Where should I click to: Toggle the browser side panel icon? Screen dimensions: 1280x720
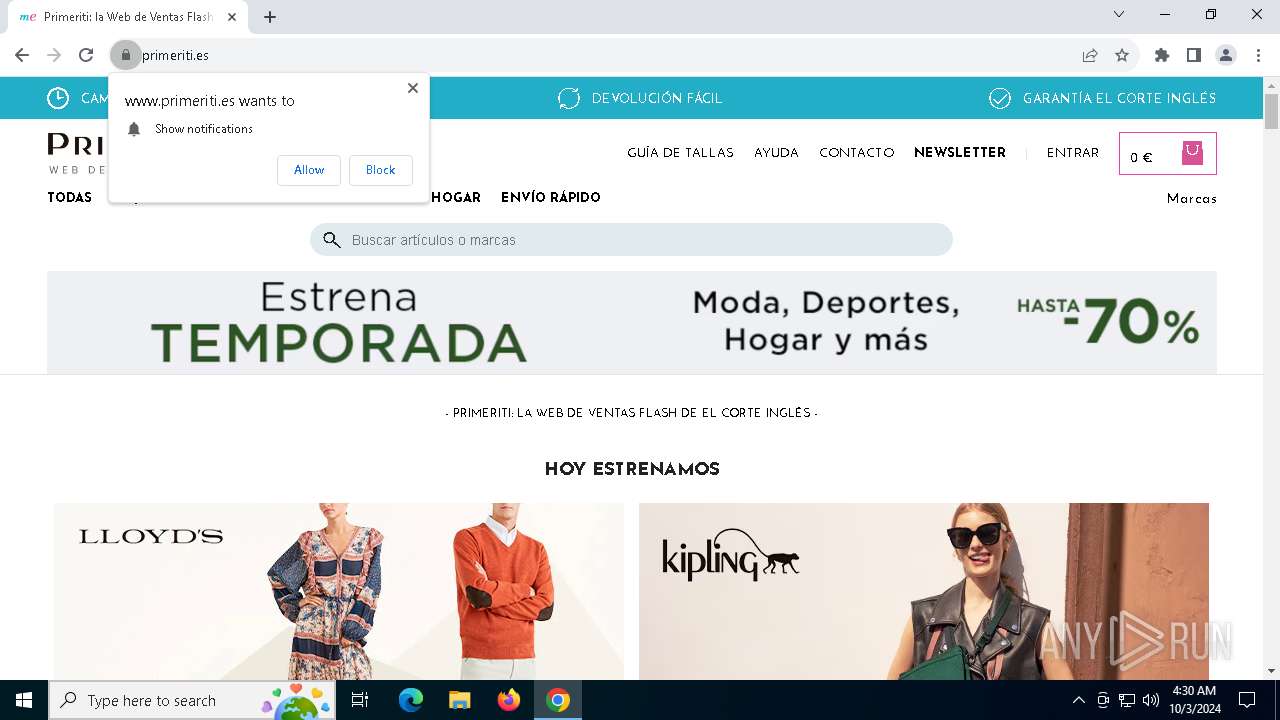1194,55
